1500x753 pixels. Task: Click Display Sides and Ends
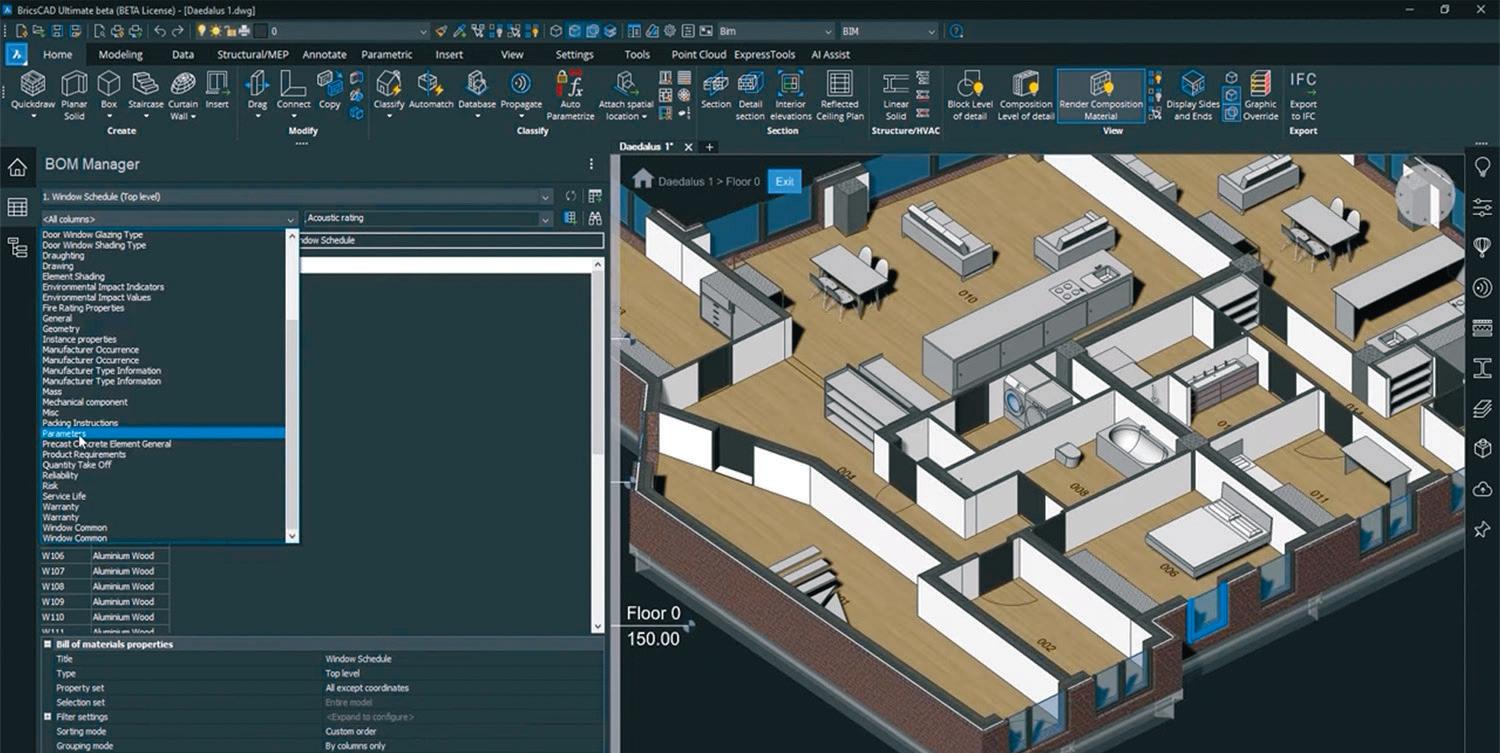click(1193, 95)
